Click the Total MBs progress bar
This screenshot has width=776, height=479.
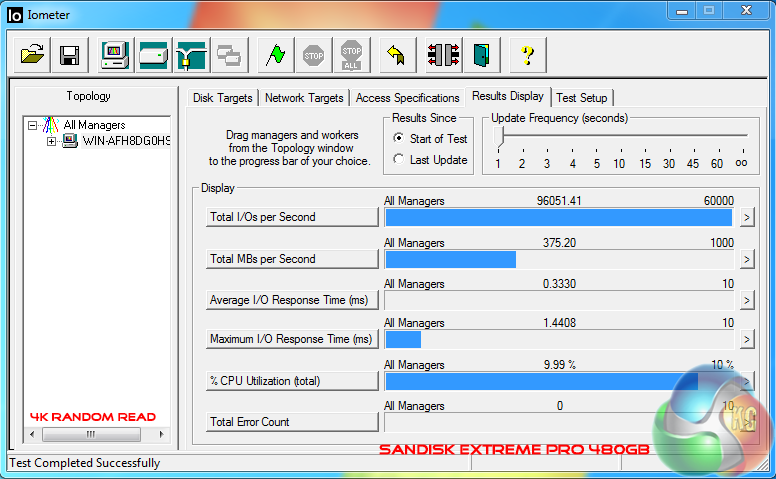(x=559, y=260)
